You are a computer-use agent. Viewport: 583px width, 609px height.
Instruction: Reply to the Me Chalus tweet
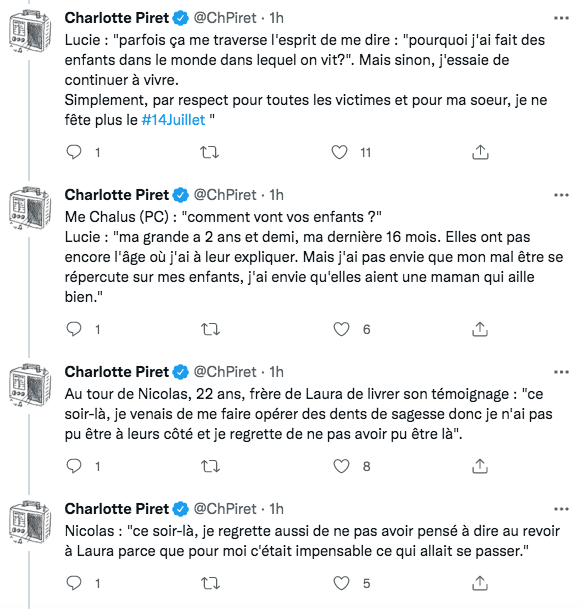click(74, 329)
